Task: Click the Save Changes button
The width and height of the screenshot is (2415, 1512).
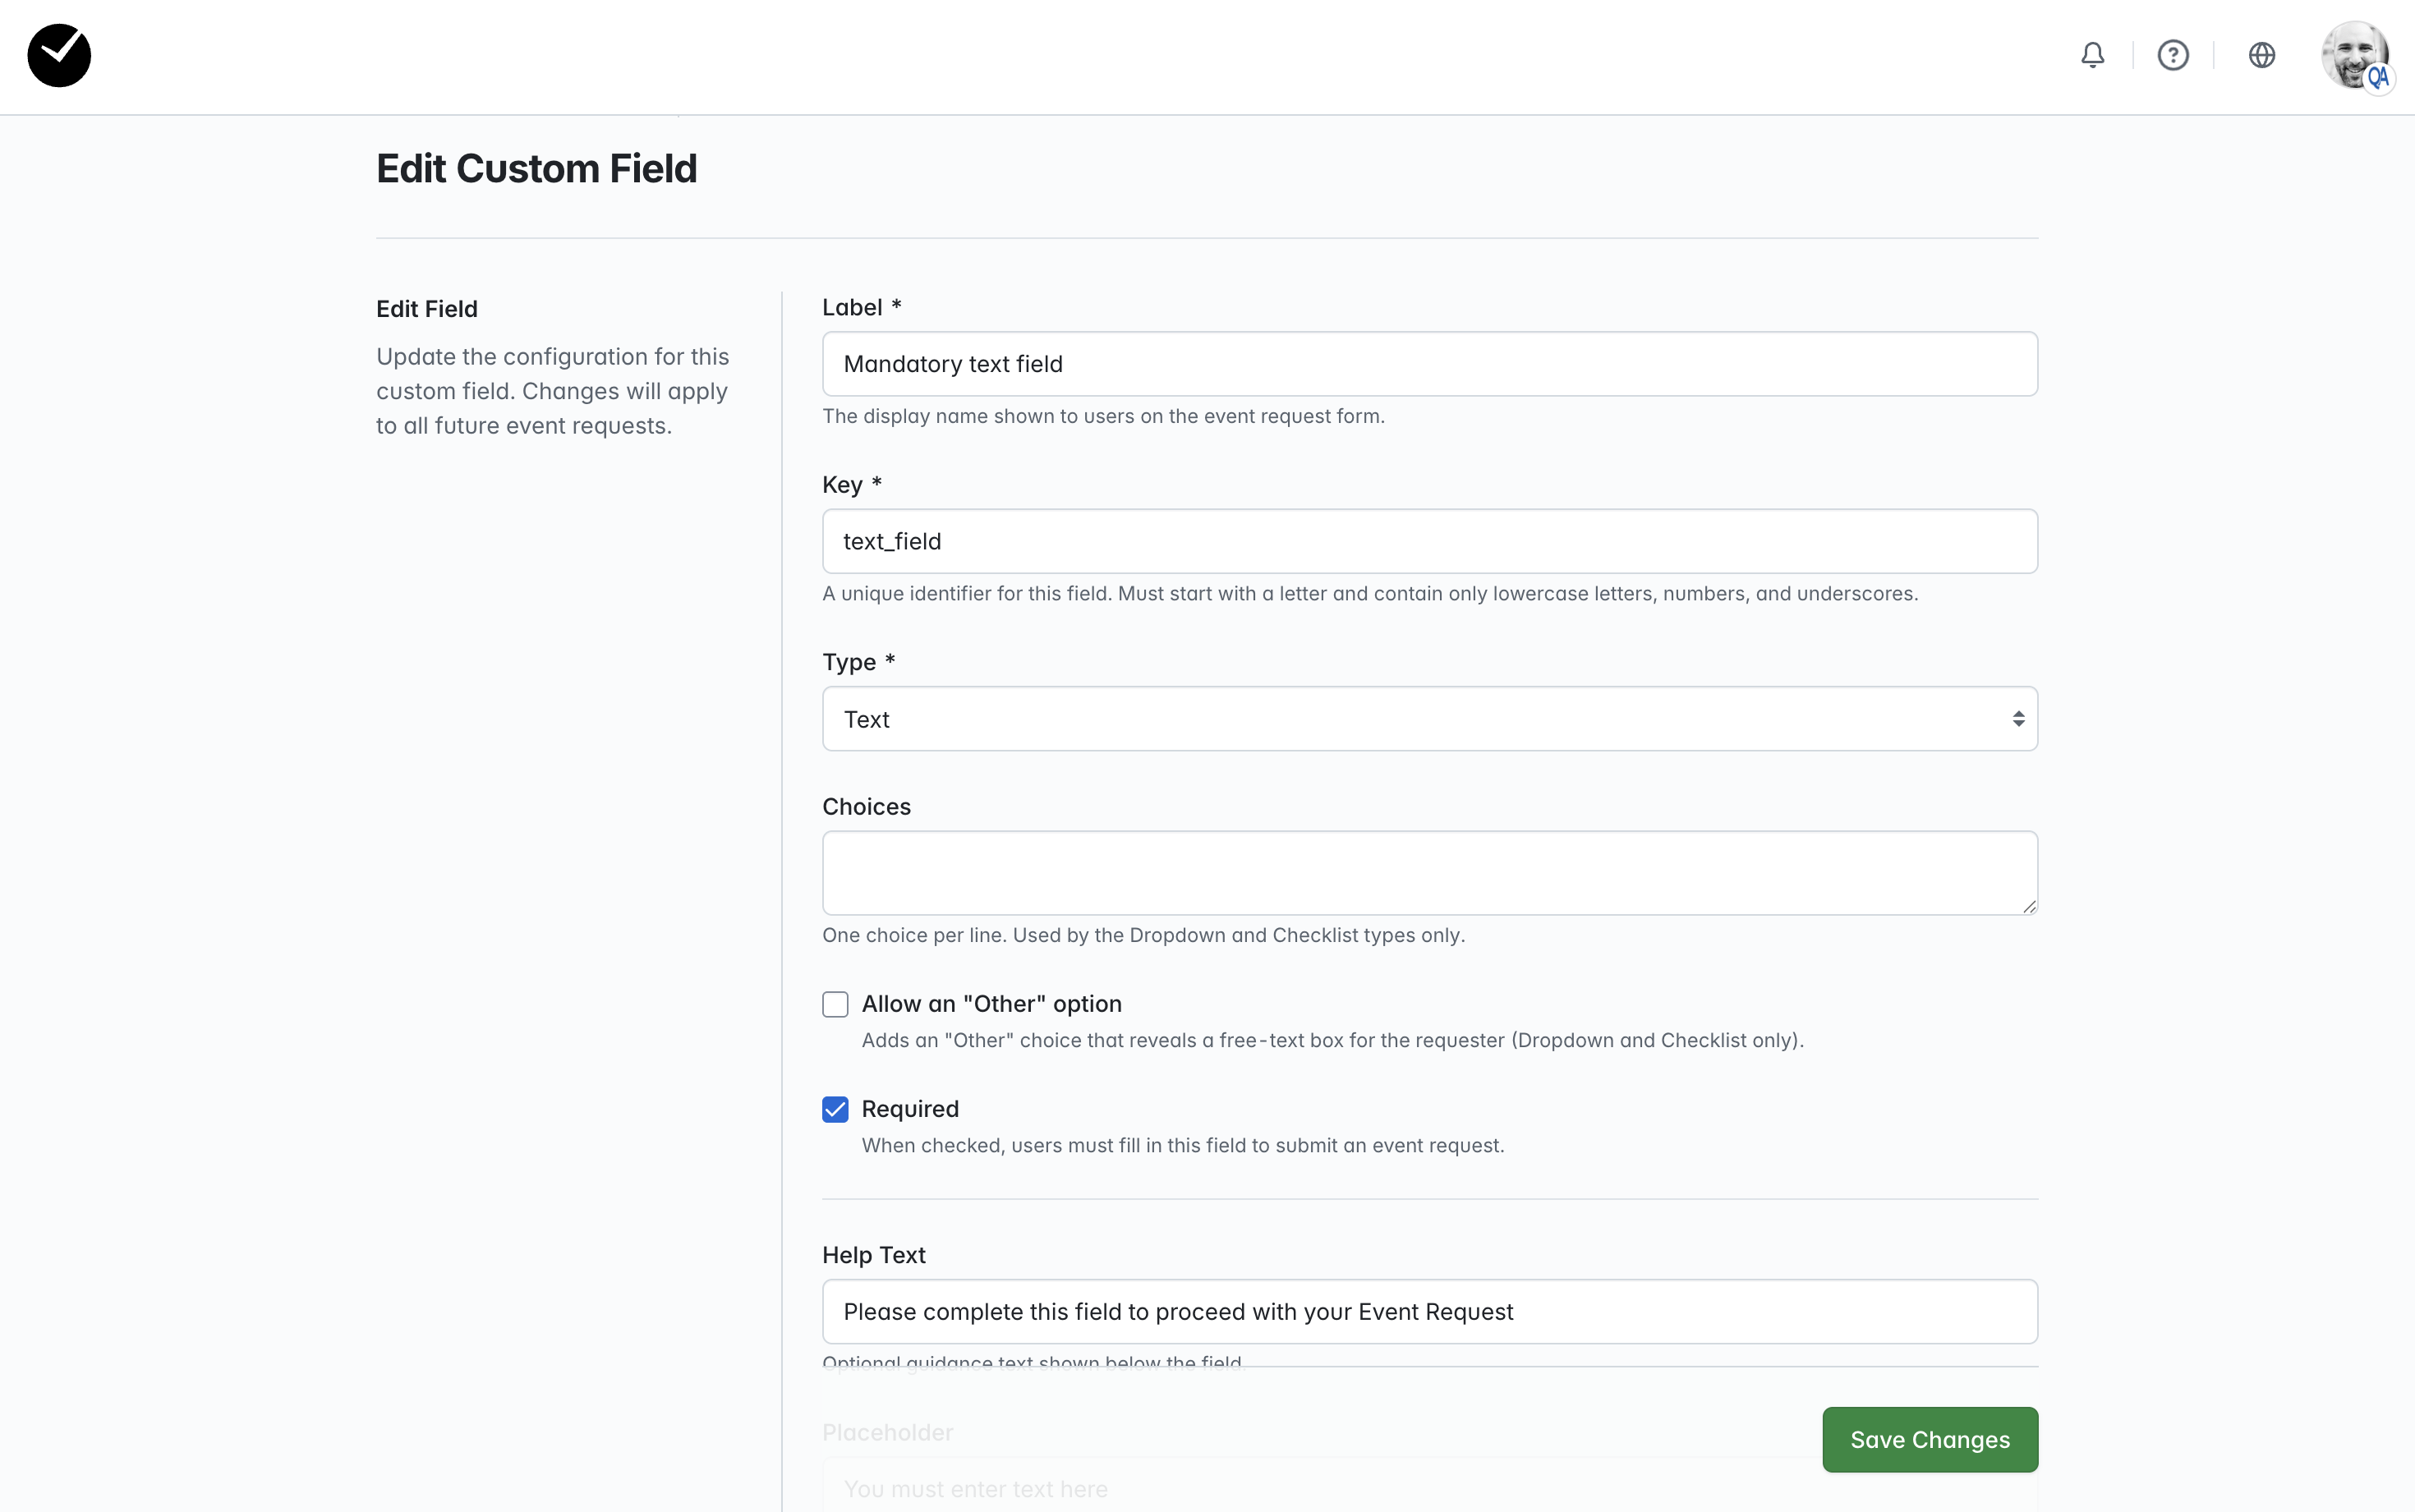Action: pyautogui.click(x=1929, y=1439)
